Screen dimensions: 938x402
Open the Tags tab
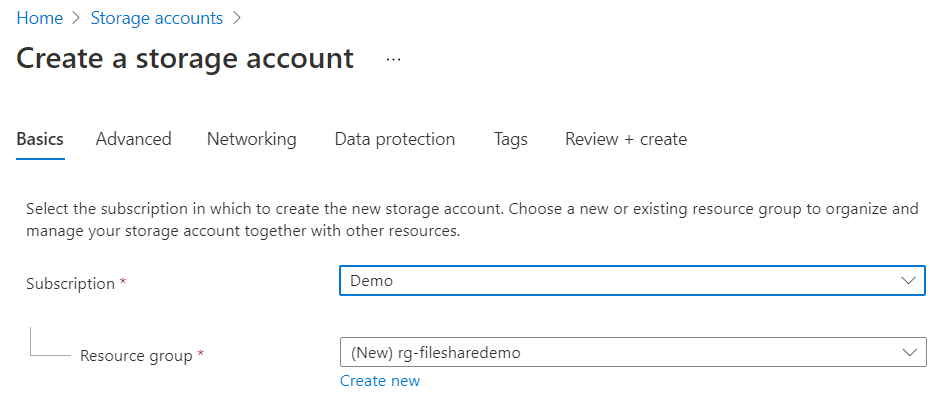coord(510,139)
